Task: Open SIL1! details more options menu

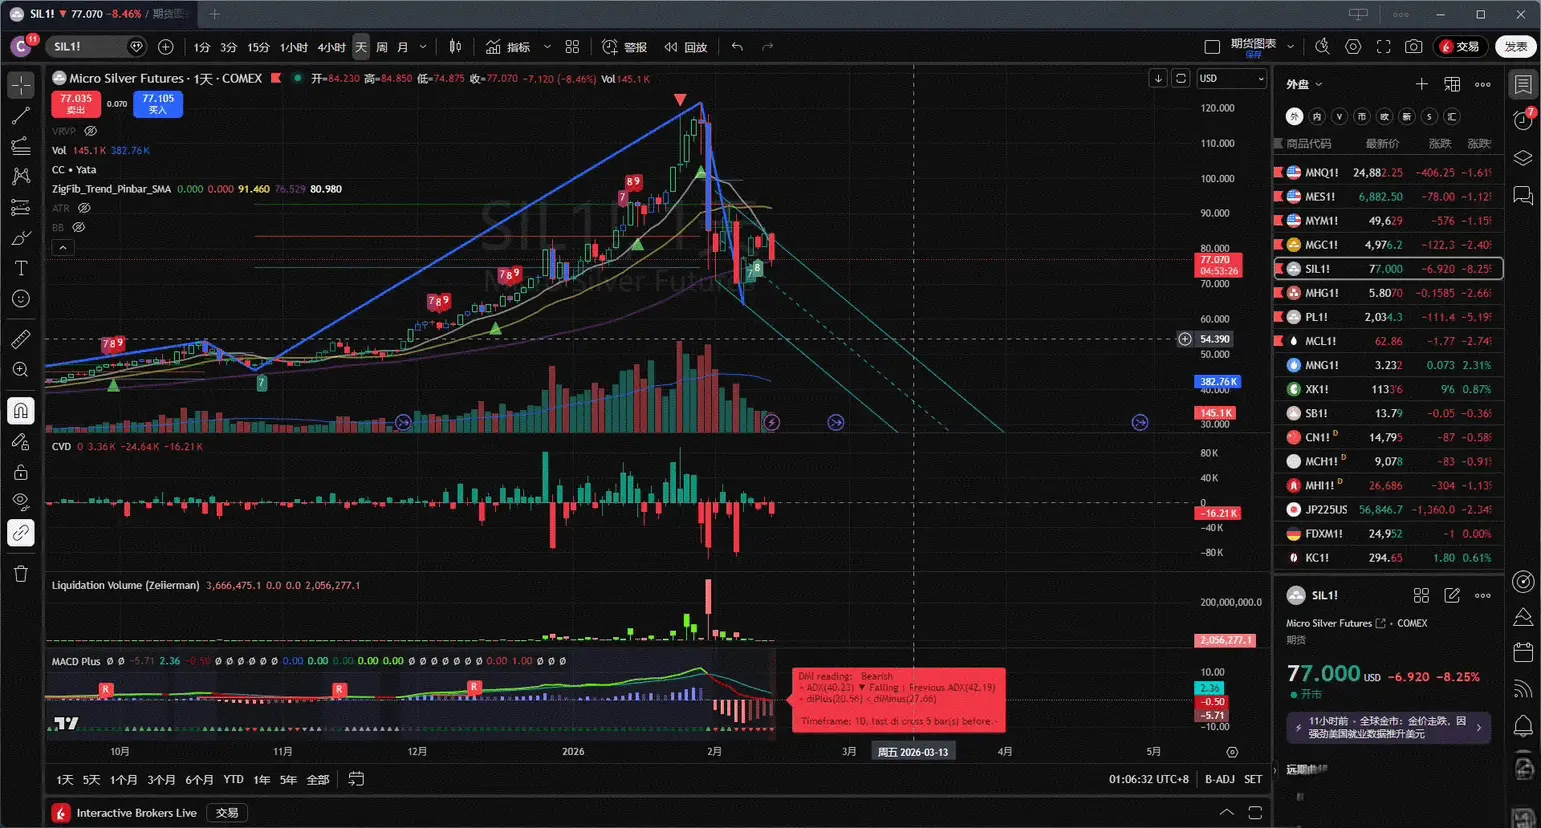Action: coord(1483,595)
